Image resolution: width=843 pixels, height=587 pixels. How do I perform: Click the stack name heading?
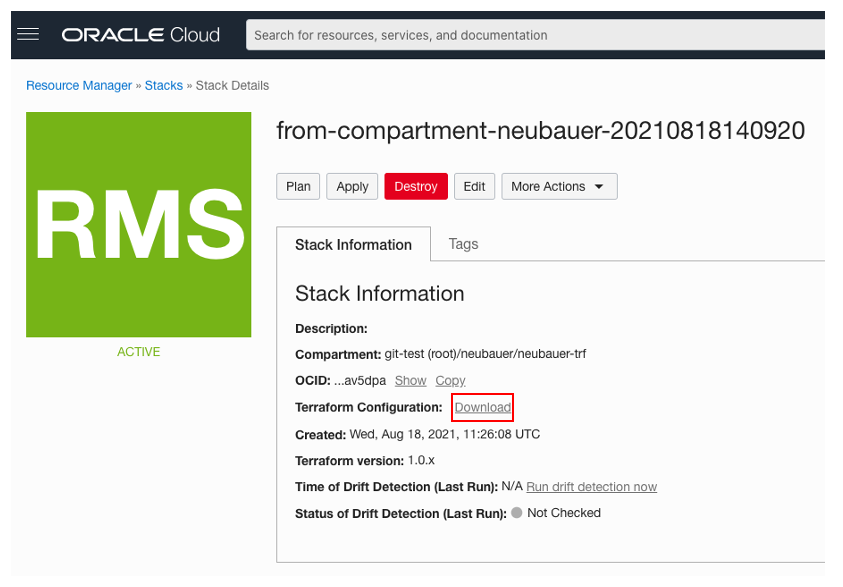pos(540,131)
